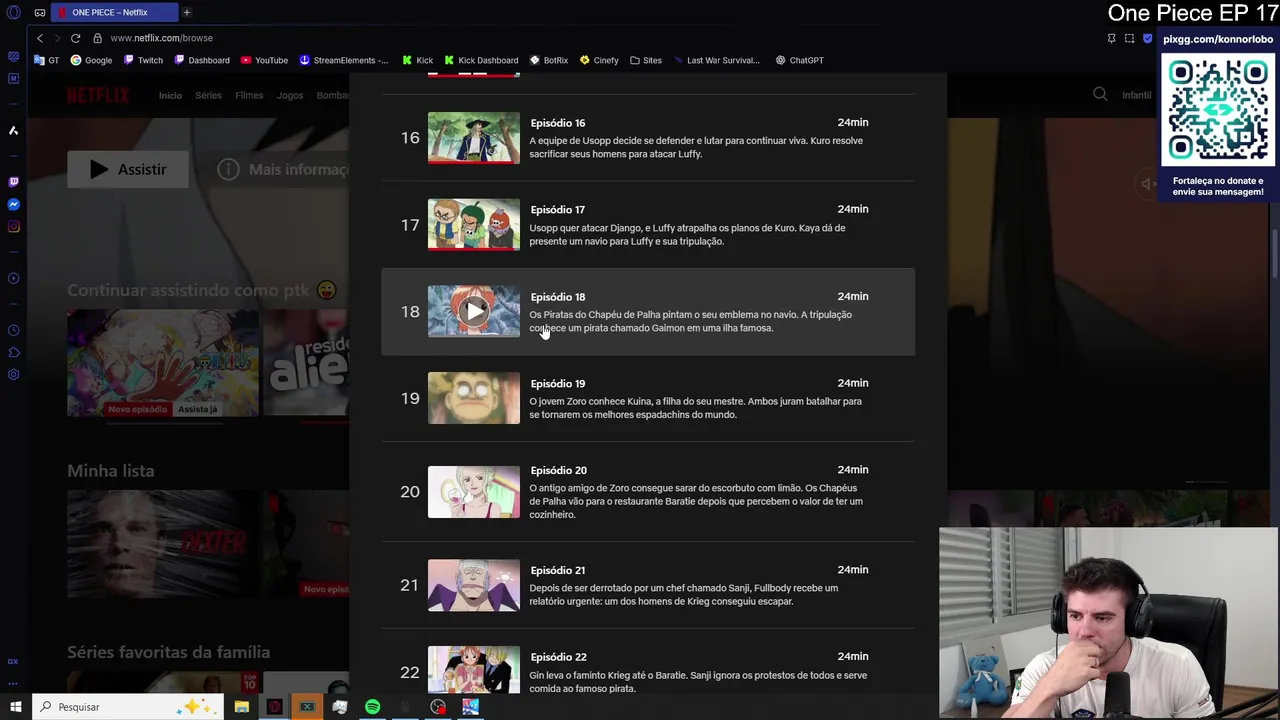Go back using the browser back arrow

tap(40, 38)
